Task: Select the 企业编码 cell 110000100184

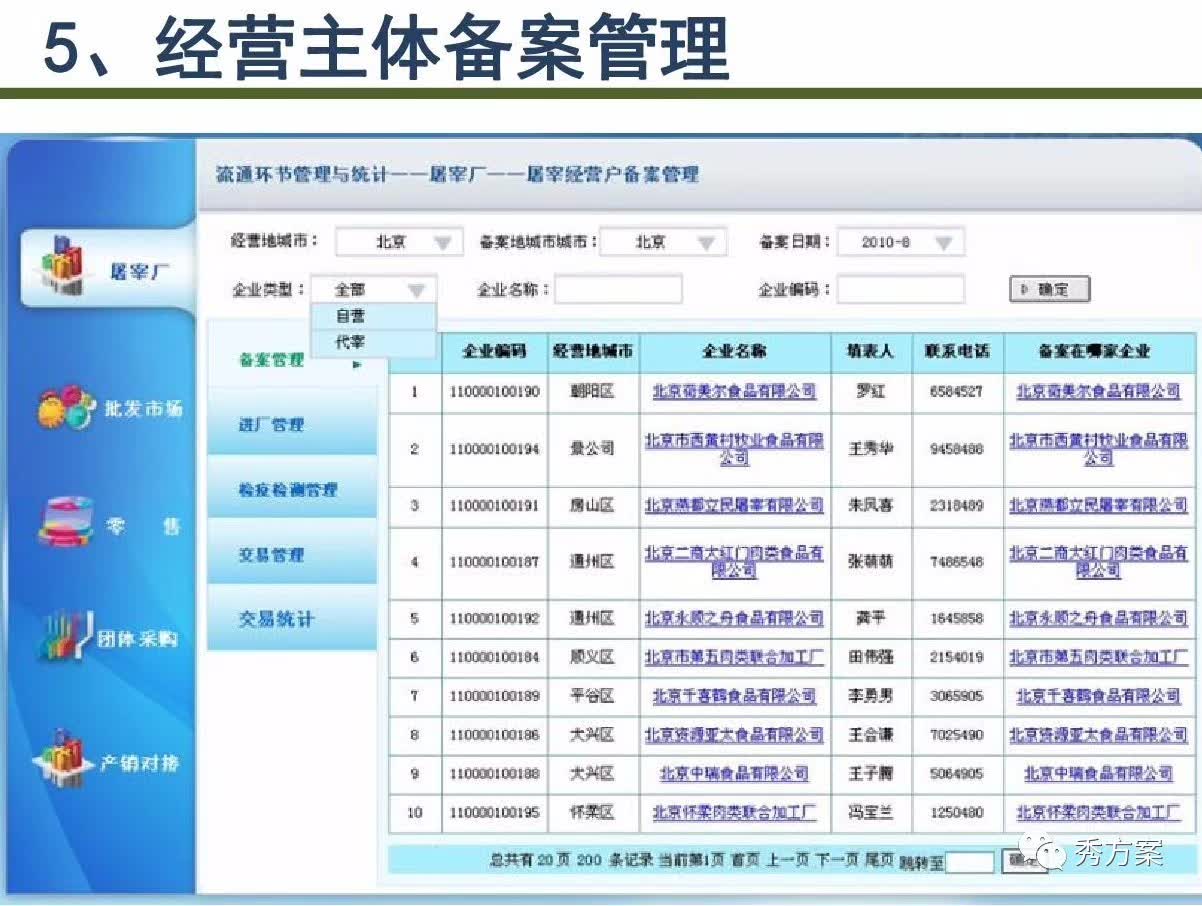Action: pos(494,658)
